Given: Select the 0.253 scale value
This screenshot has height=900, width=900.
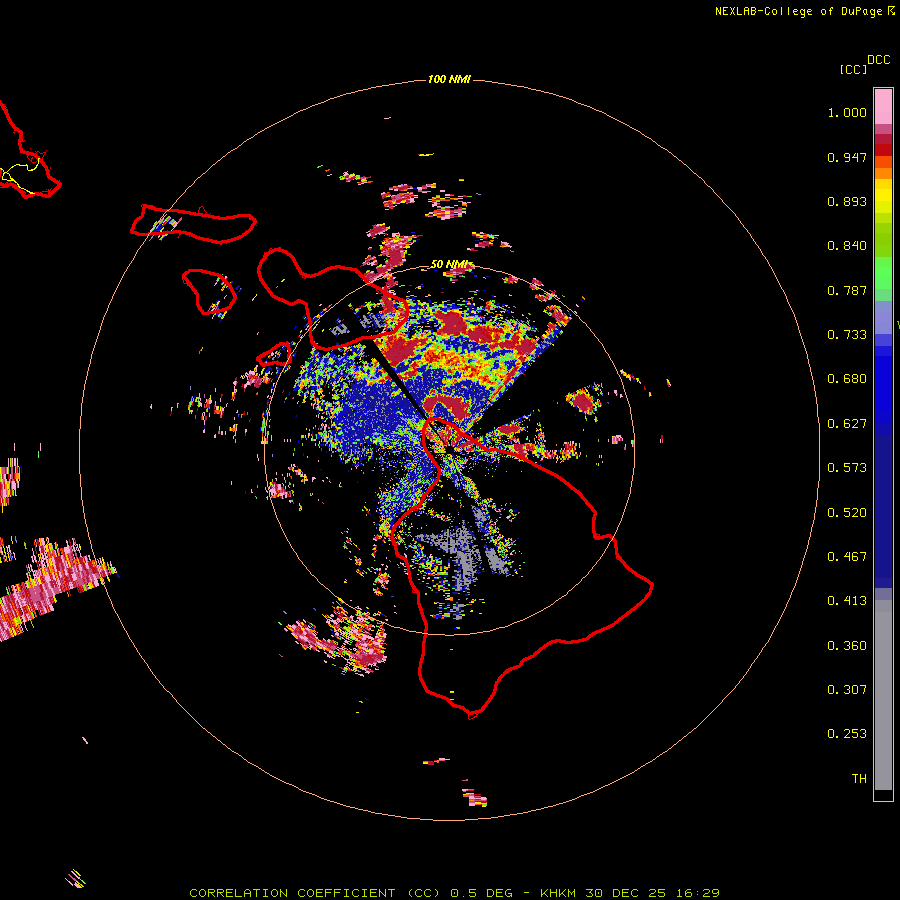Looking at the screenshot, I should pos(847,734).
